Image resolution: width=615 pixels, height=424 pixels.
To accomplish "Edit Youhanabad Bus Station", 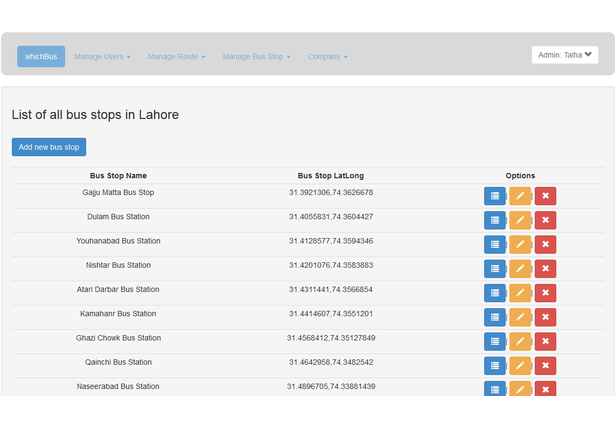I will coord(520,244).
